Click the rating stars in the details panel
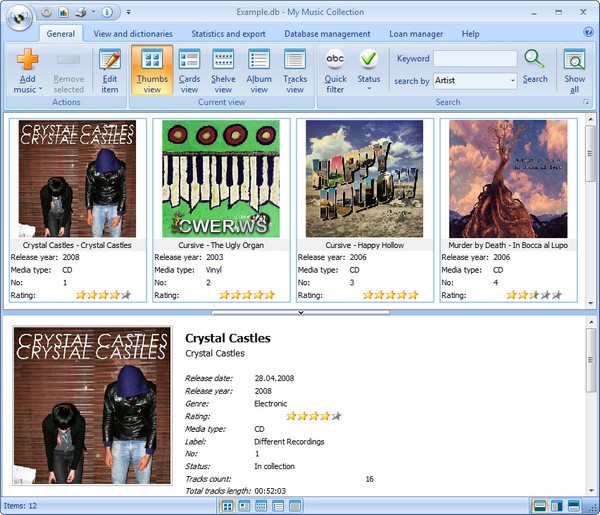This screenshot has width=600, height=515. [x=314, y=416]
